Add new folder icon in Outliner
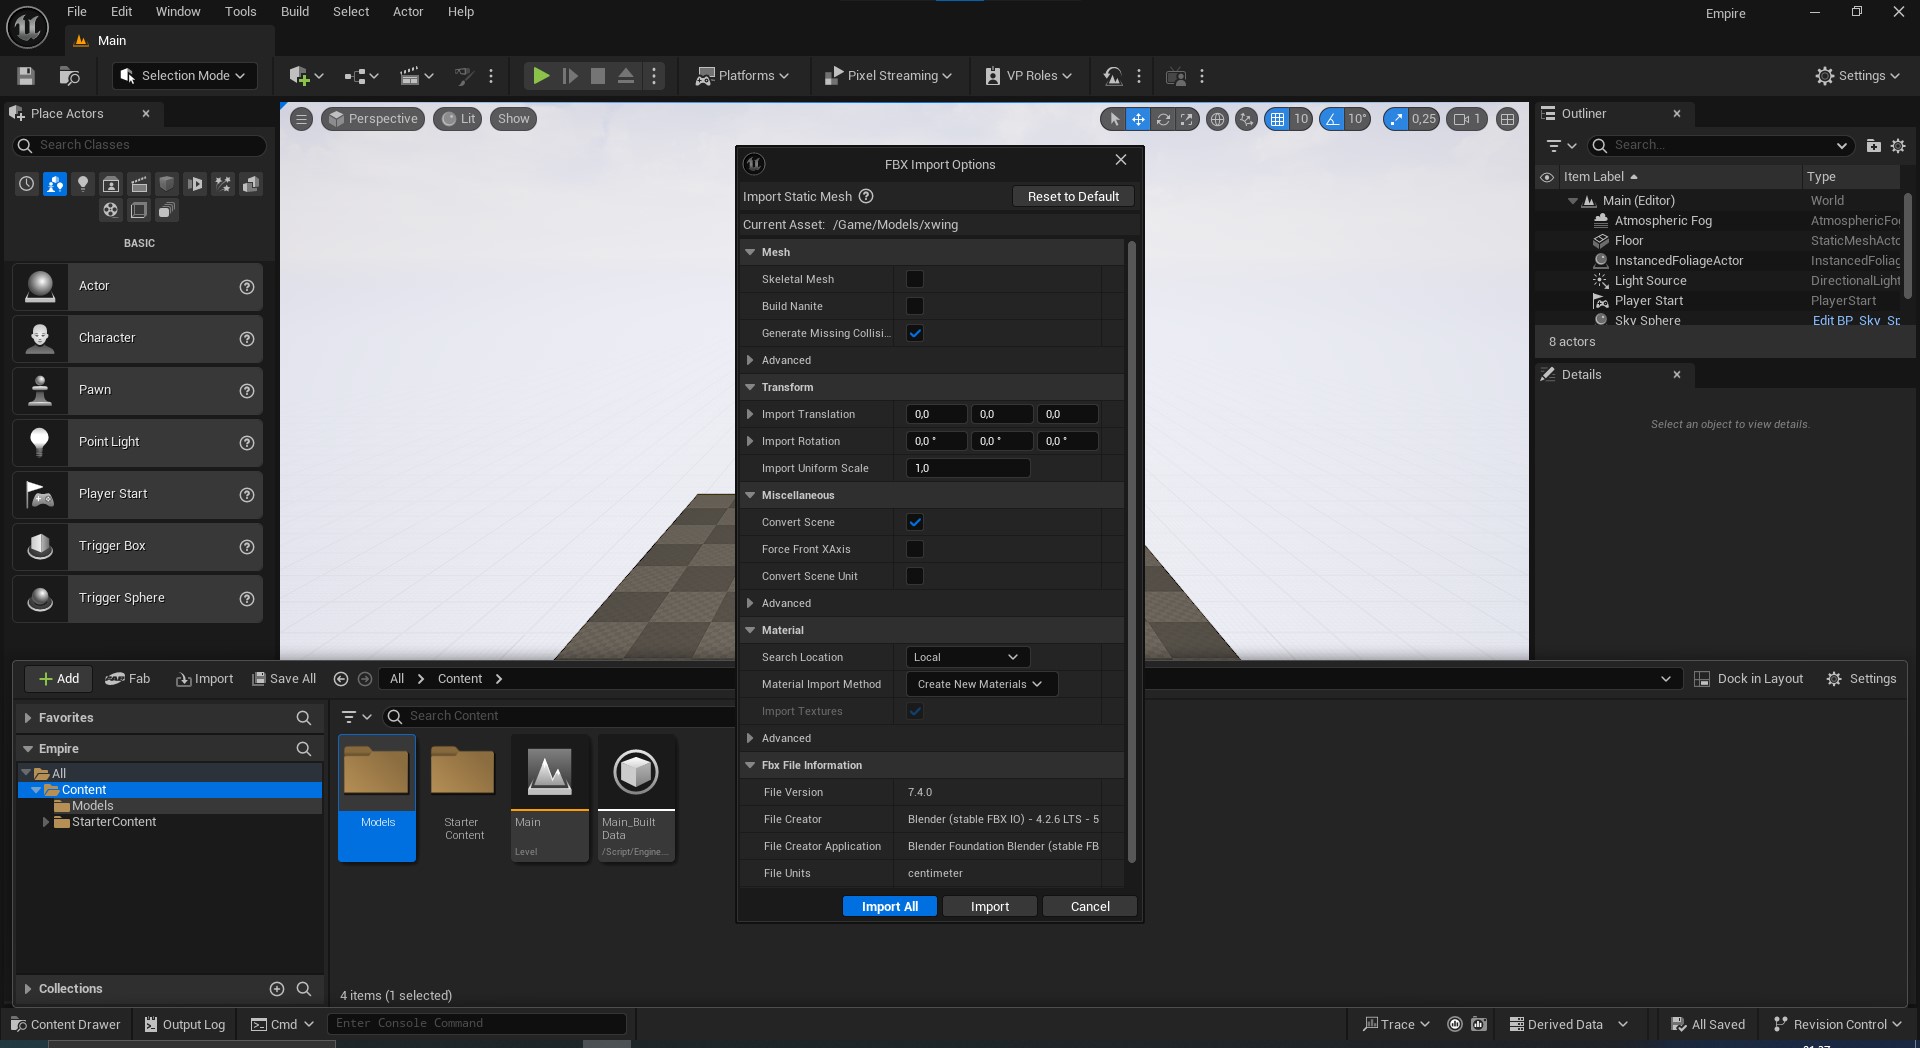This screenshot has width=1920, height=1048. pos(1873,146)
